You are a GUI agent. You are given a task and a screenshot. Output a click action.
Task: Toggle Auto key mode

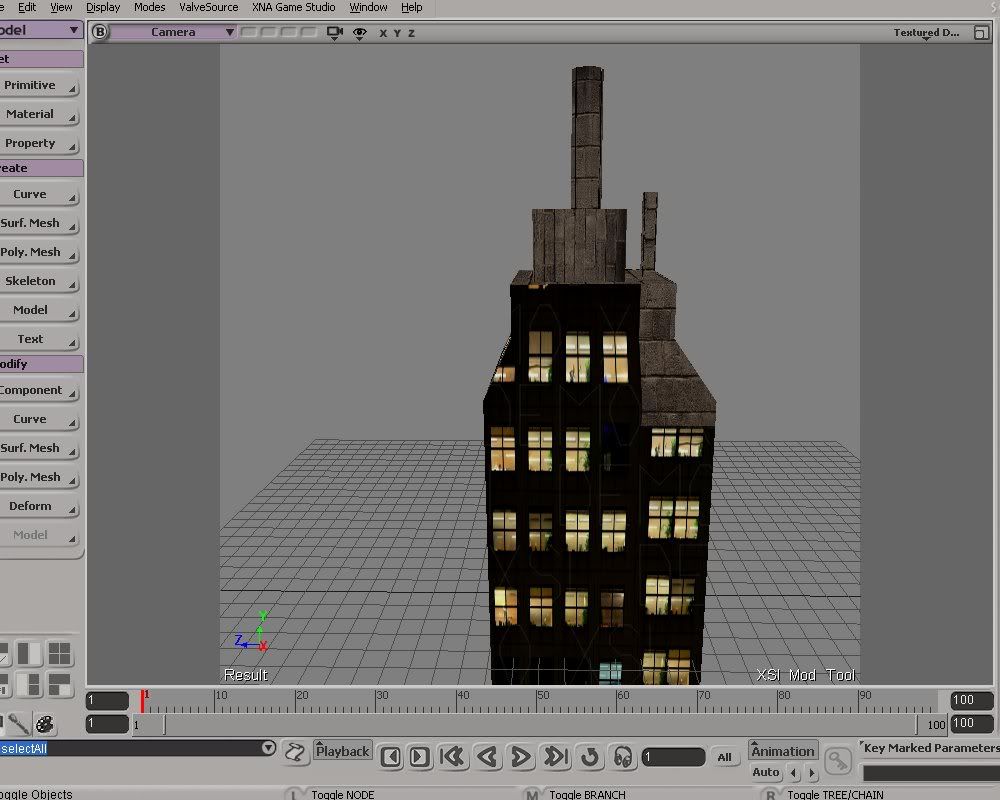[766, 773]
